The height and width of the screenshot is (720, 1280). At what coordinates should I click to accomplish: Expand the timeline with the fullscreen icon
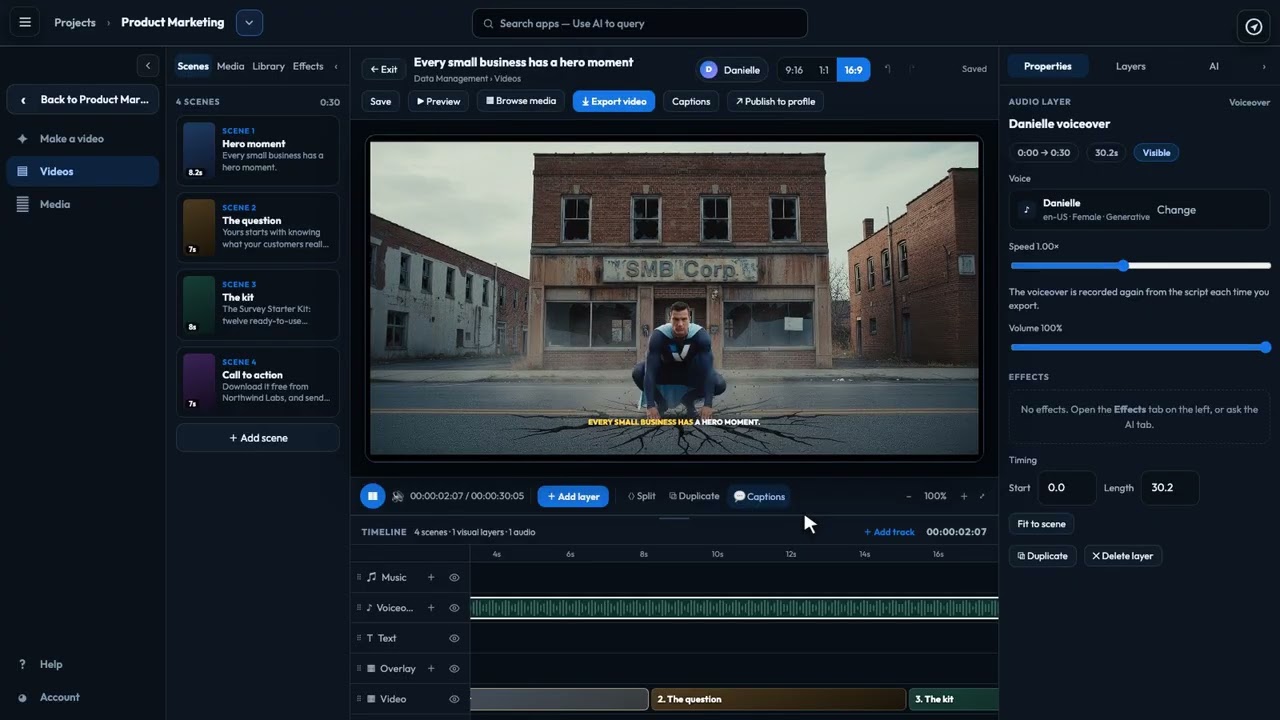(x=982, y=496)
